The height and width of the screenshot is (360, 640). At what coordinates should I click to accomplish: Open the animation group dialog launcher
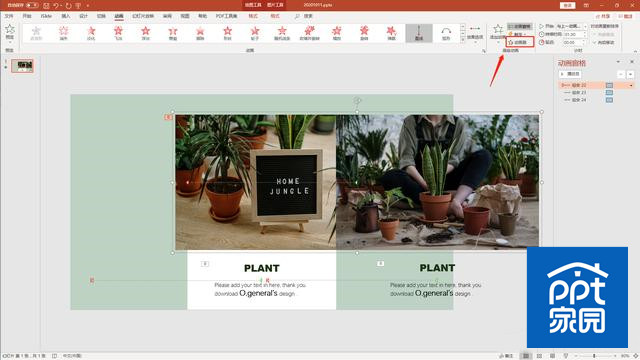[x=484, y=51]
